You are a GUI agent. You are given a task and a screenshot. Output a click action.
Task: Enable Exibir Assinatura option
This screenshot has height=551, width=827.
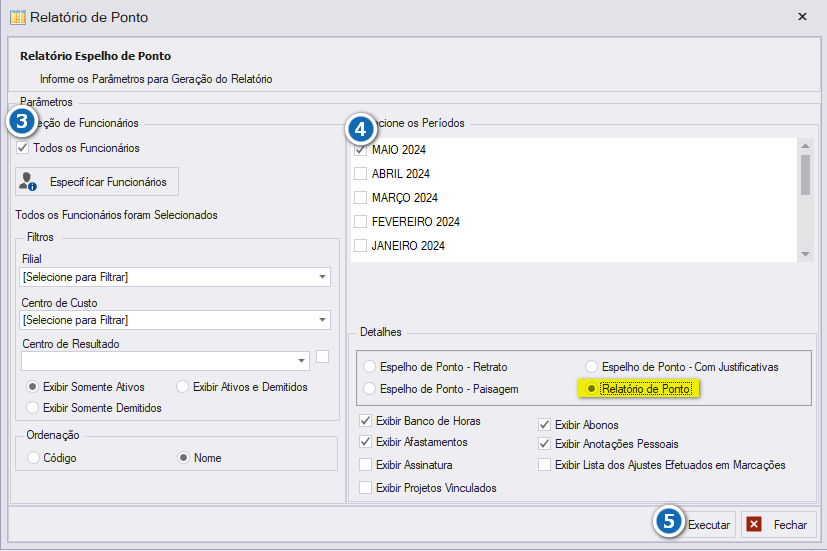pos(365,465)
